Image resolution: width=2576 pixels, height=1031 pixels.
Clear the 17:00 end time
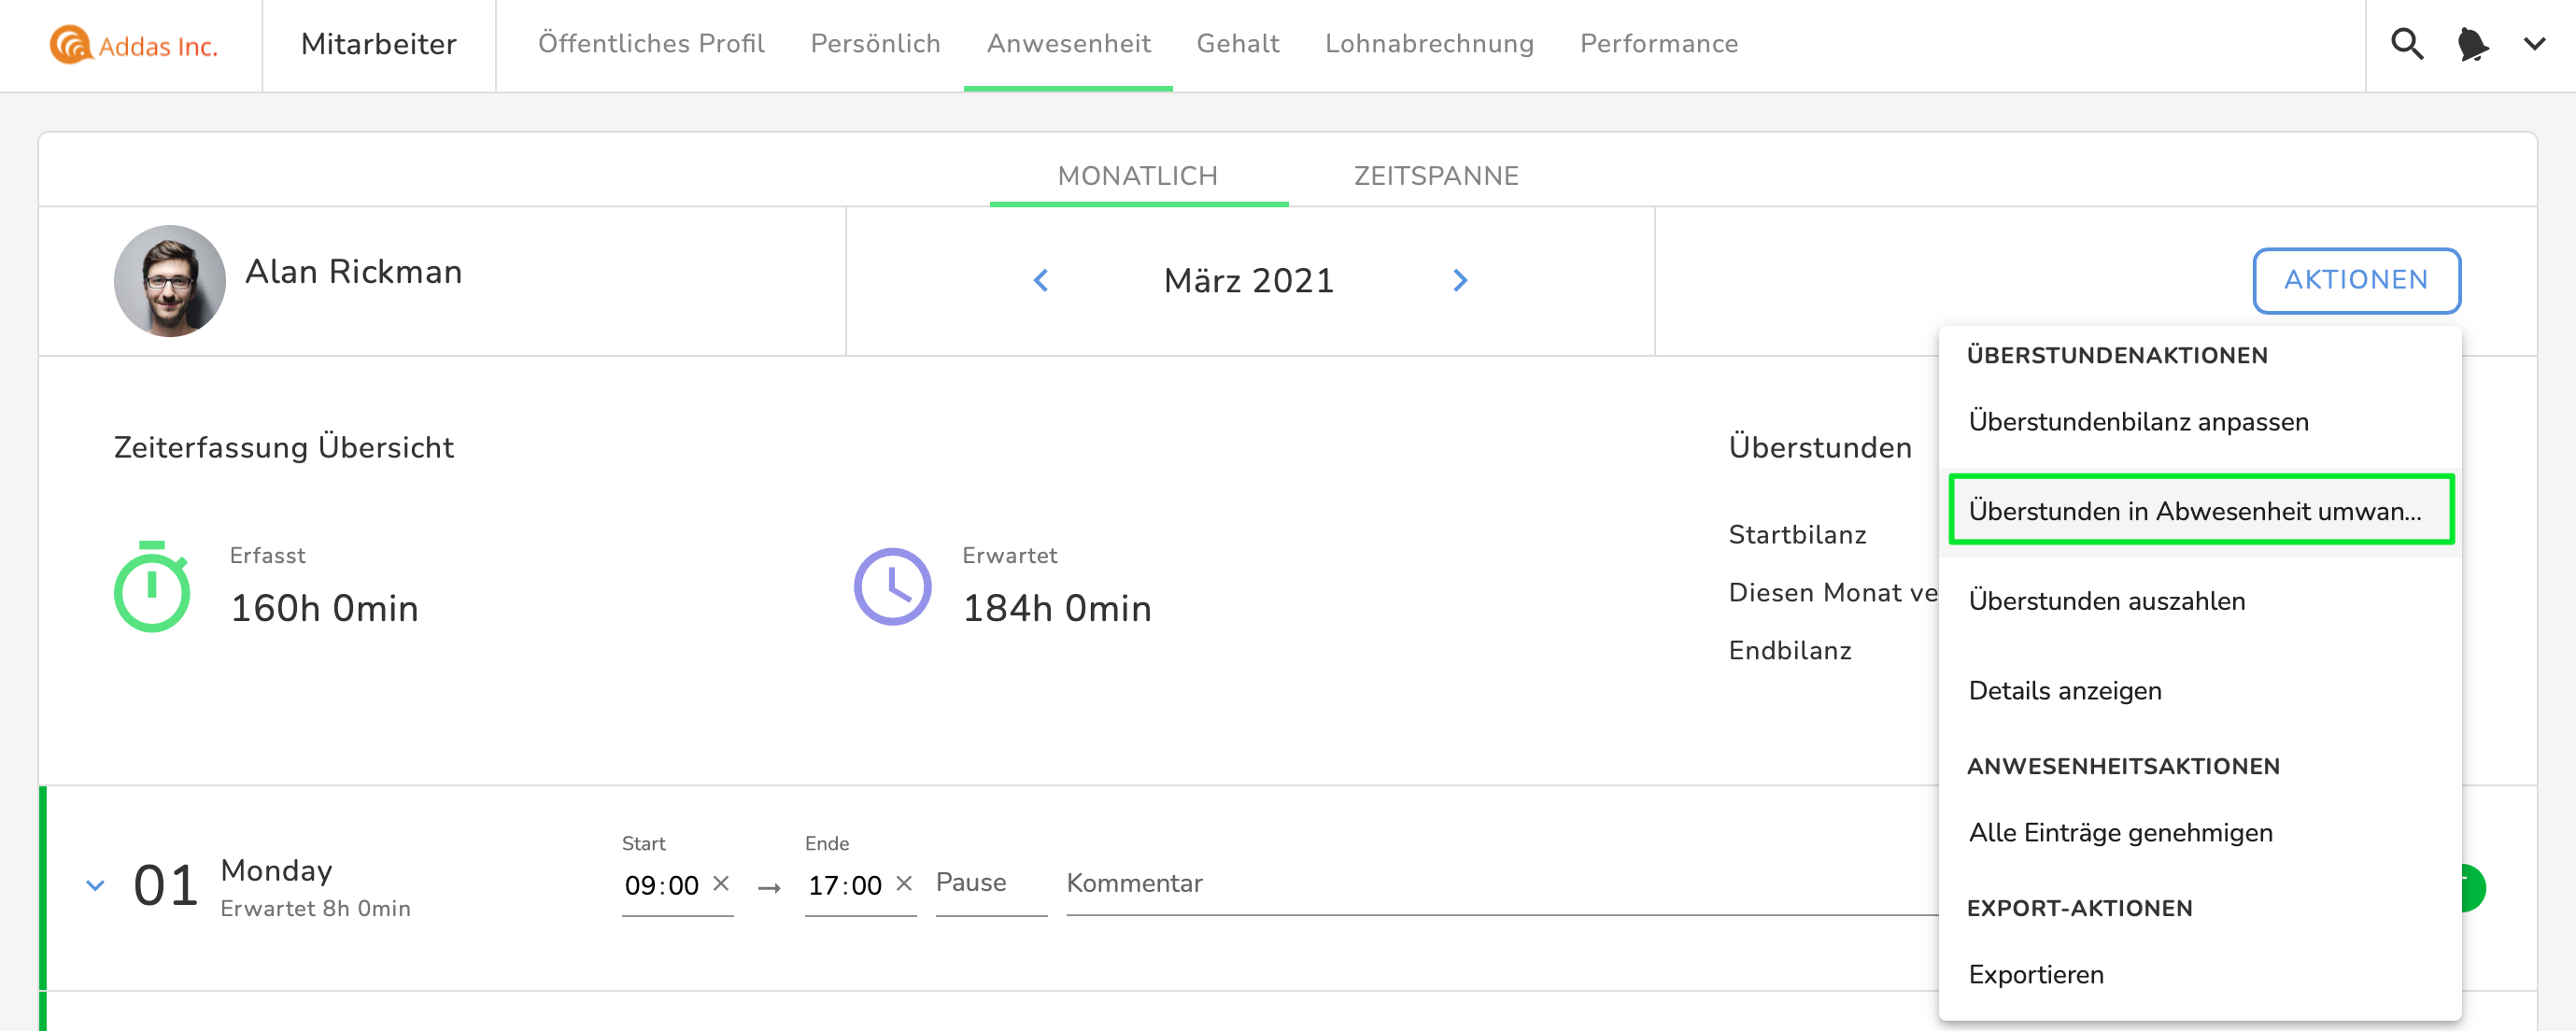[x=904, y=884]
